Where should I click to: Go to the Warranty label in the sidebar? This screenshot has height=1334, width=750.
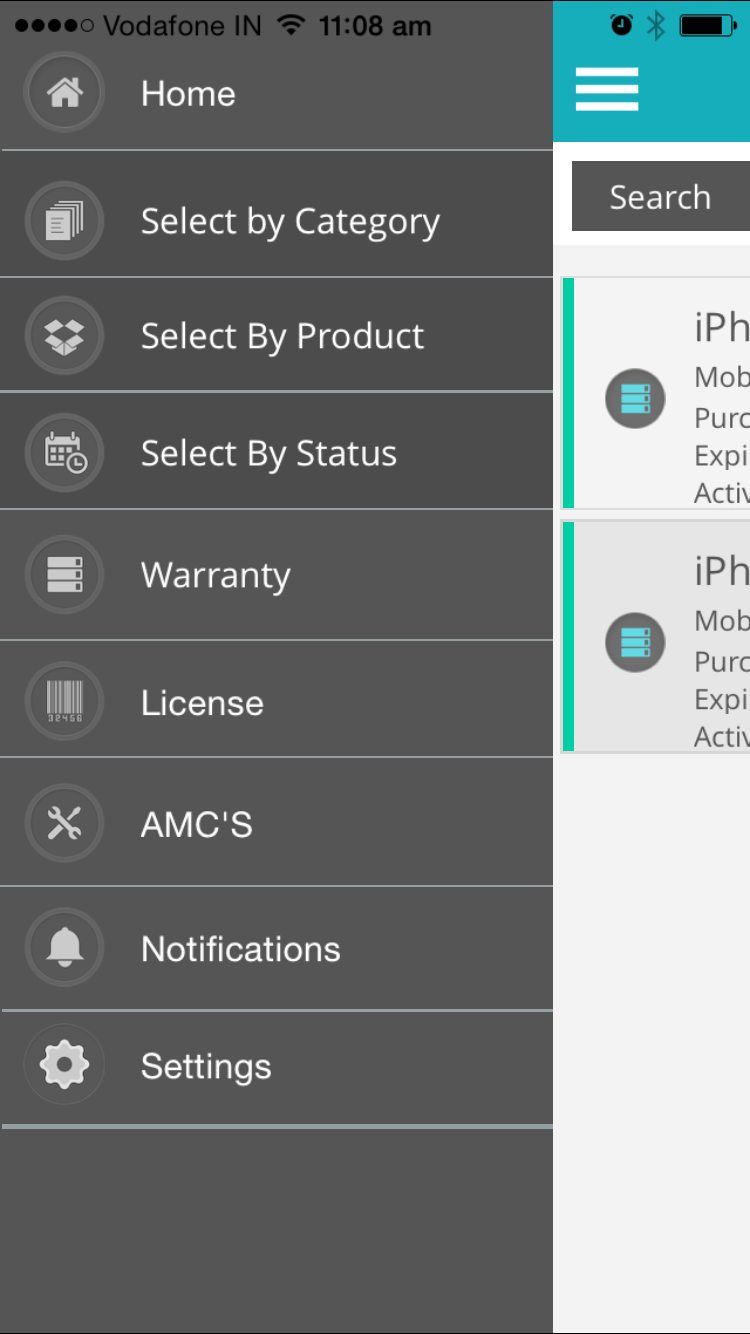pos(216,575)
